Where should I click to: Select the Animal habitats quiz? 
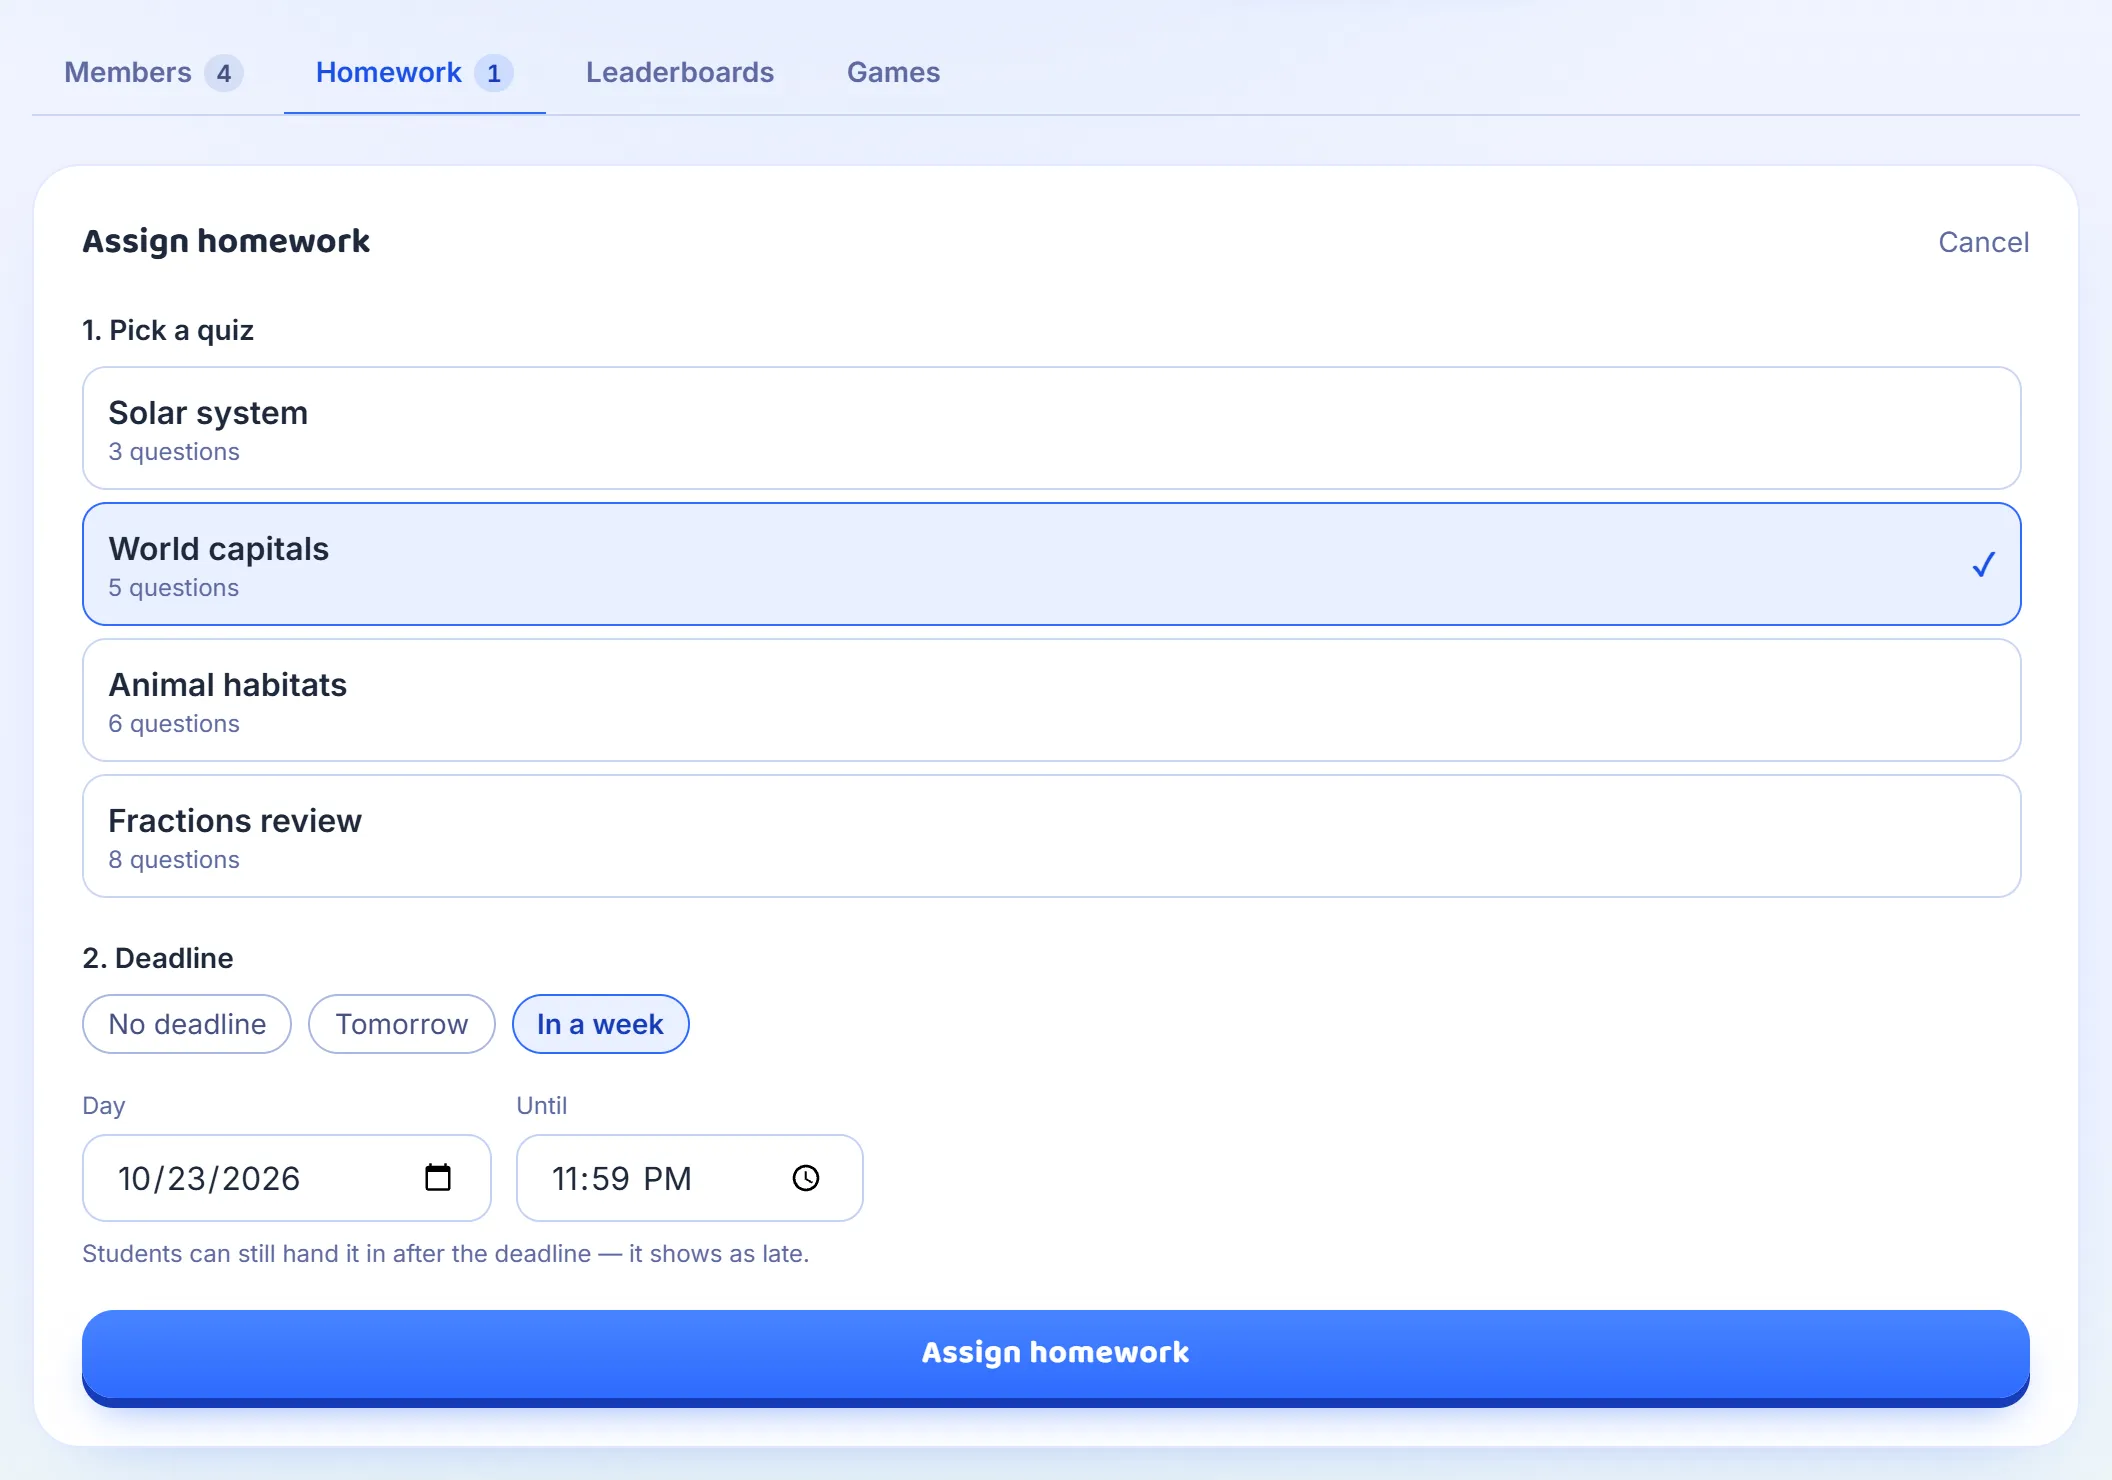tap(1052, 700)
